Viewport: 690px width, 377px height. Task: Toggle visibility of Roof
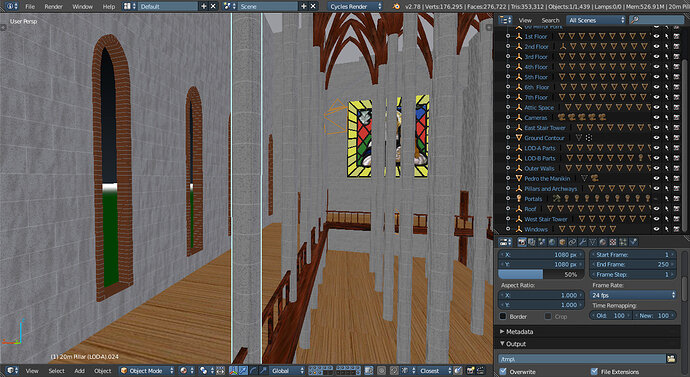coord(657,209)
